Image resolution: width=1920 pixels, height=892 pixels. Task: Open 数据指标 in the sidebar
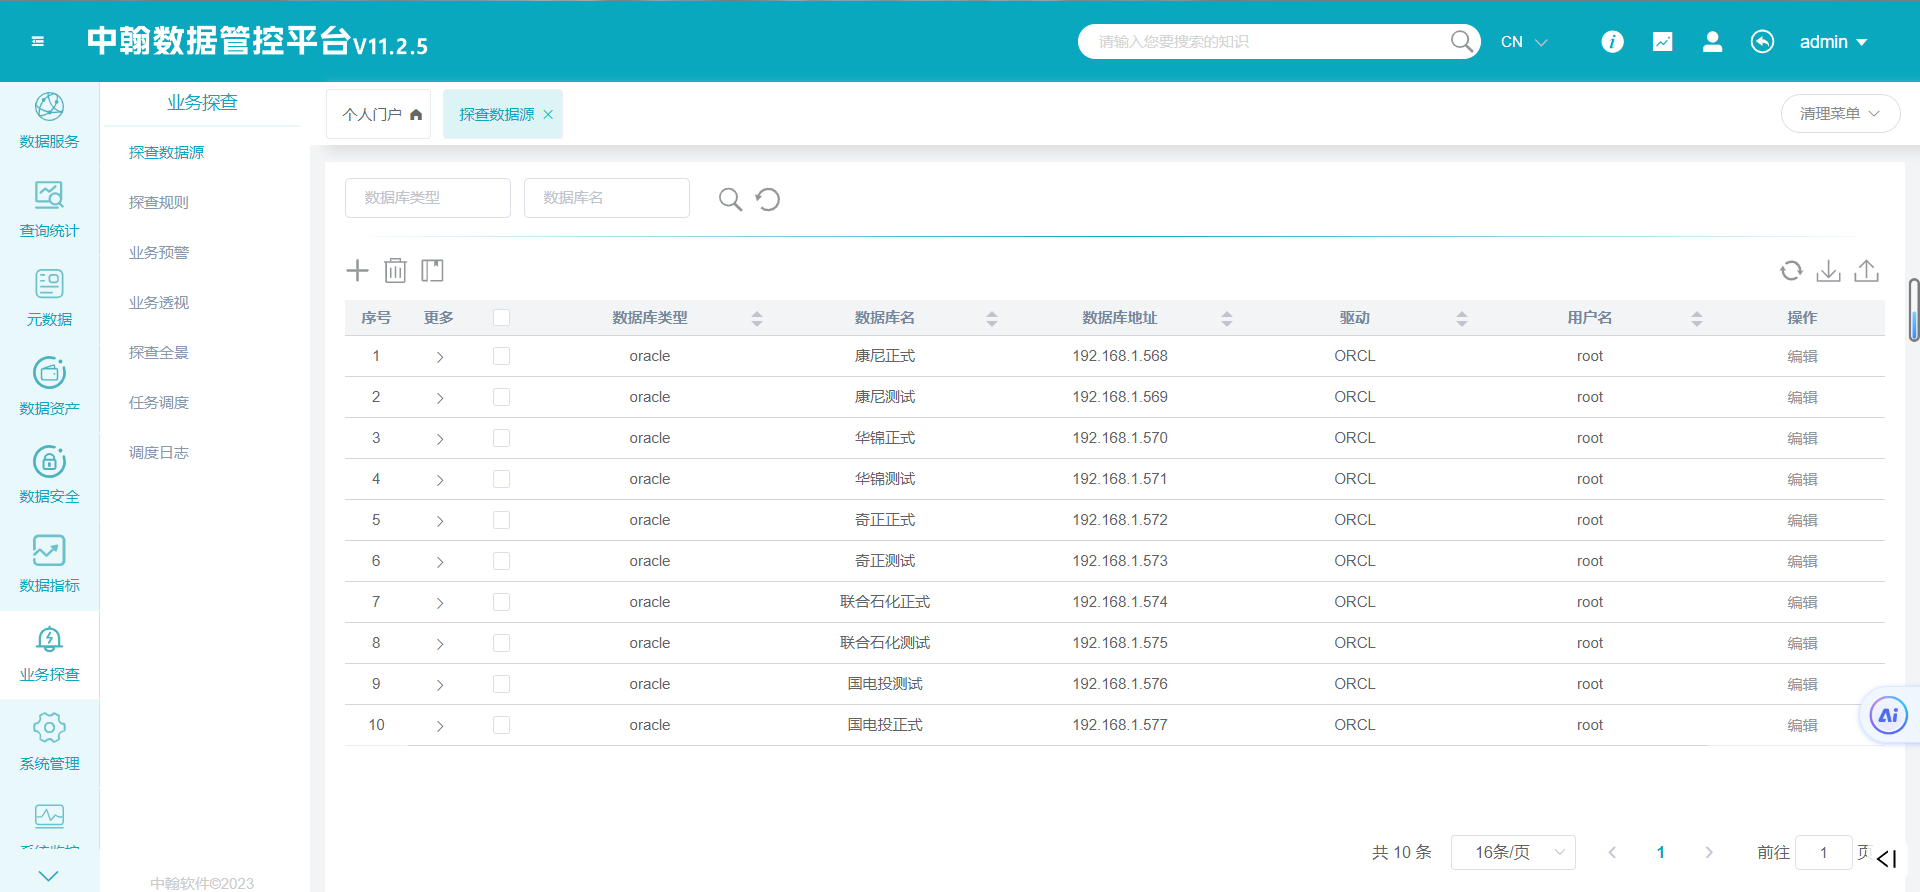coord(49,565)
